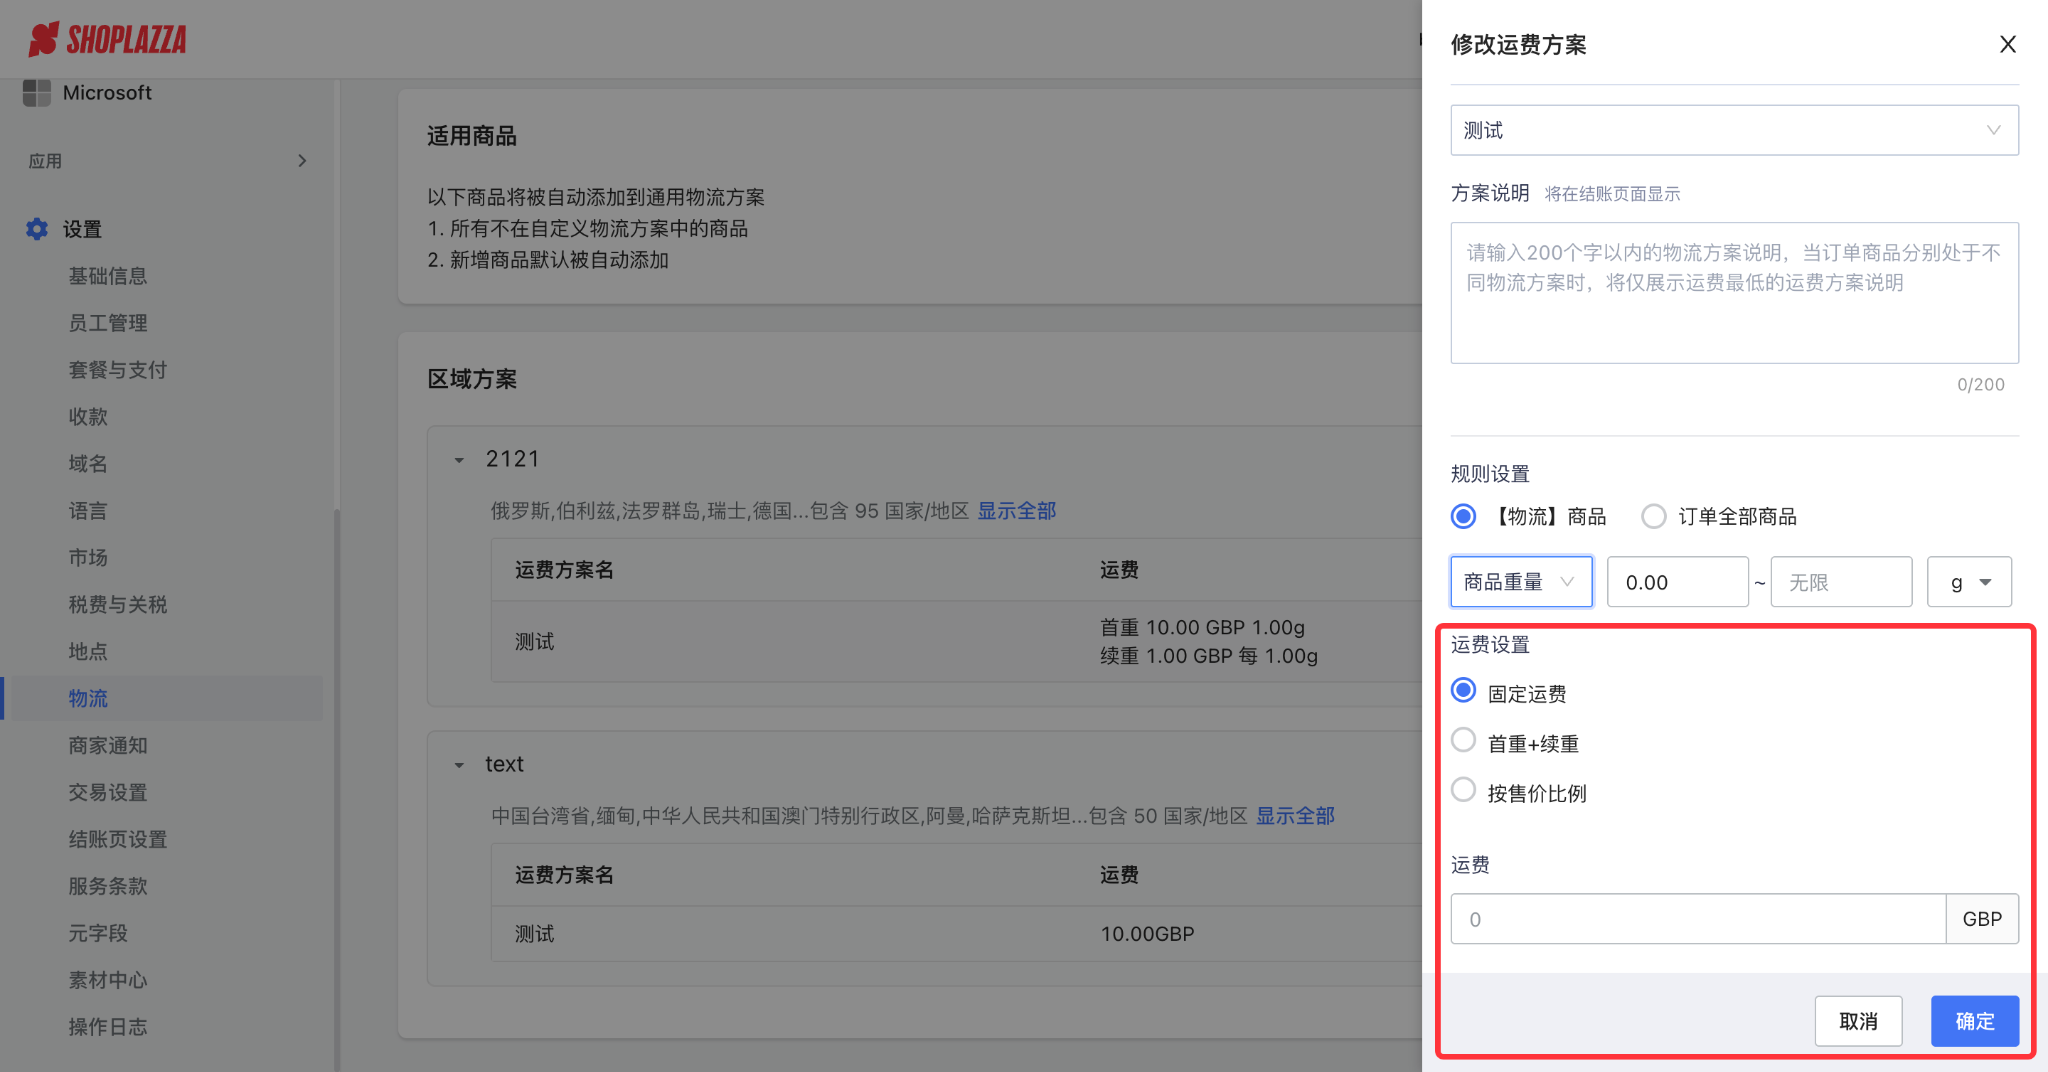Click the 运费 amount input field
Screen dimensions: 2048x1072
tap(1697, 919)
